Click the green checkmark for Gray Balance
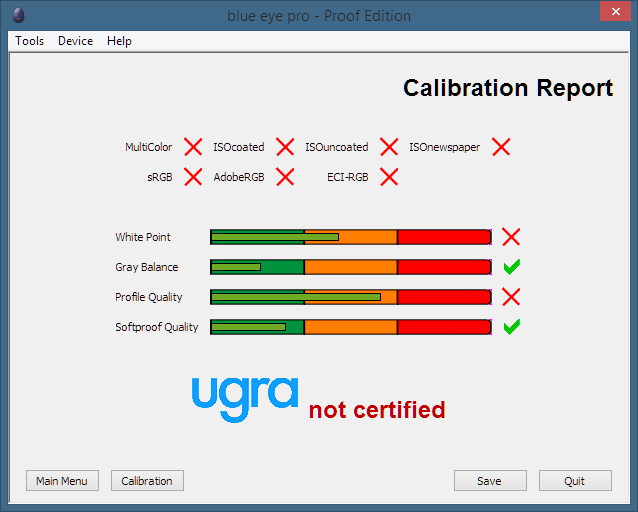This screenshot has width=638, height=512. click(x=511, y=267)
